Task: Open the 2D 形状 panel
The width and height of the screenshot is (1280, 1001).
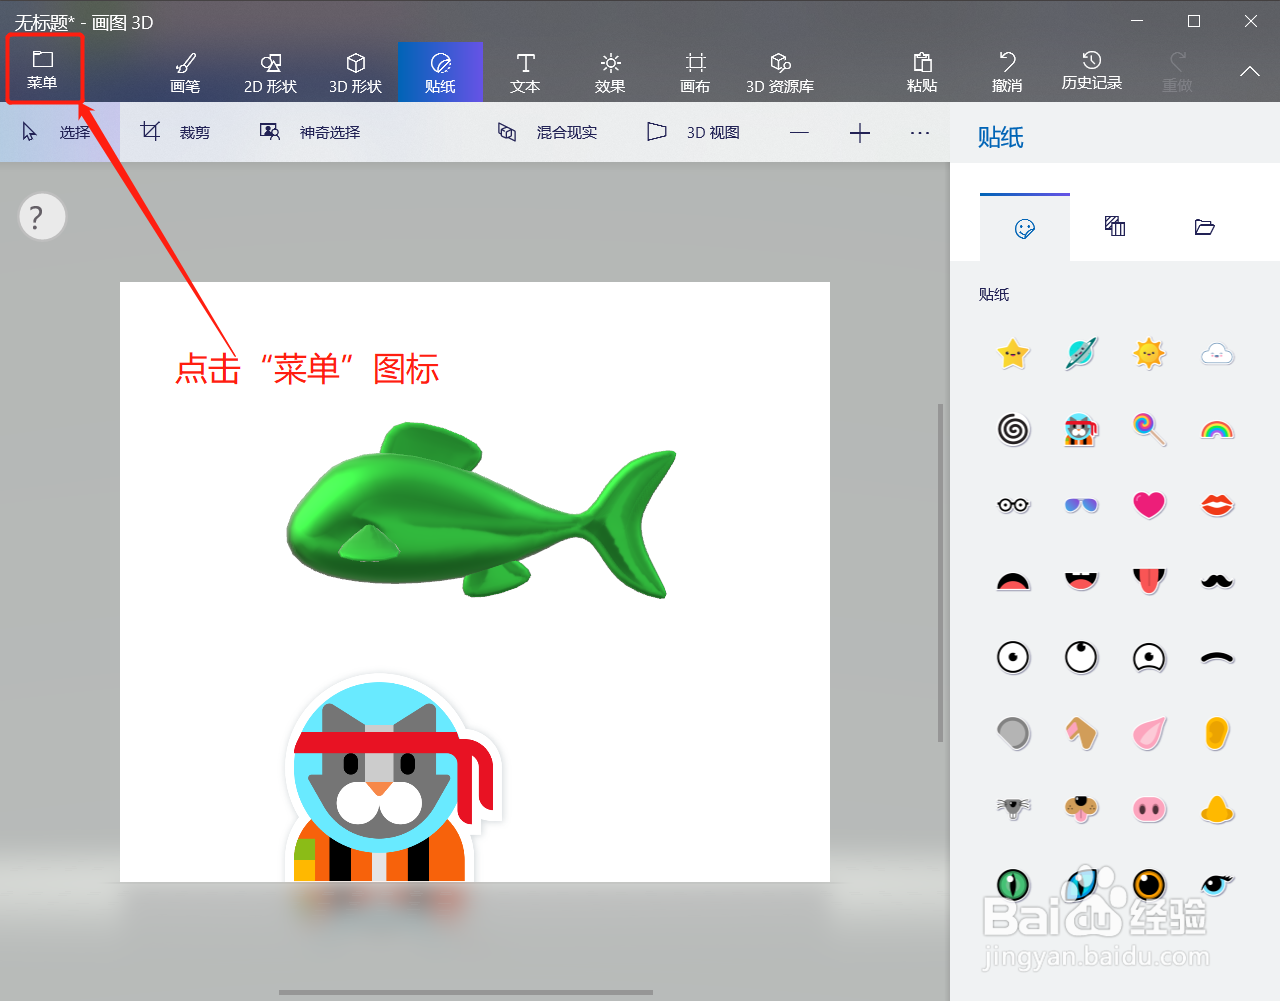Action: 269,71
